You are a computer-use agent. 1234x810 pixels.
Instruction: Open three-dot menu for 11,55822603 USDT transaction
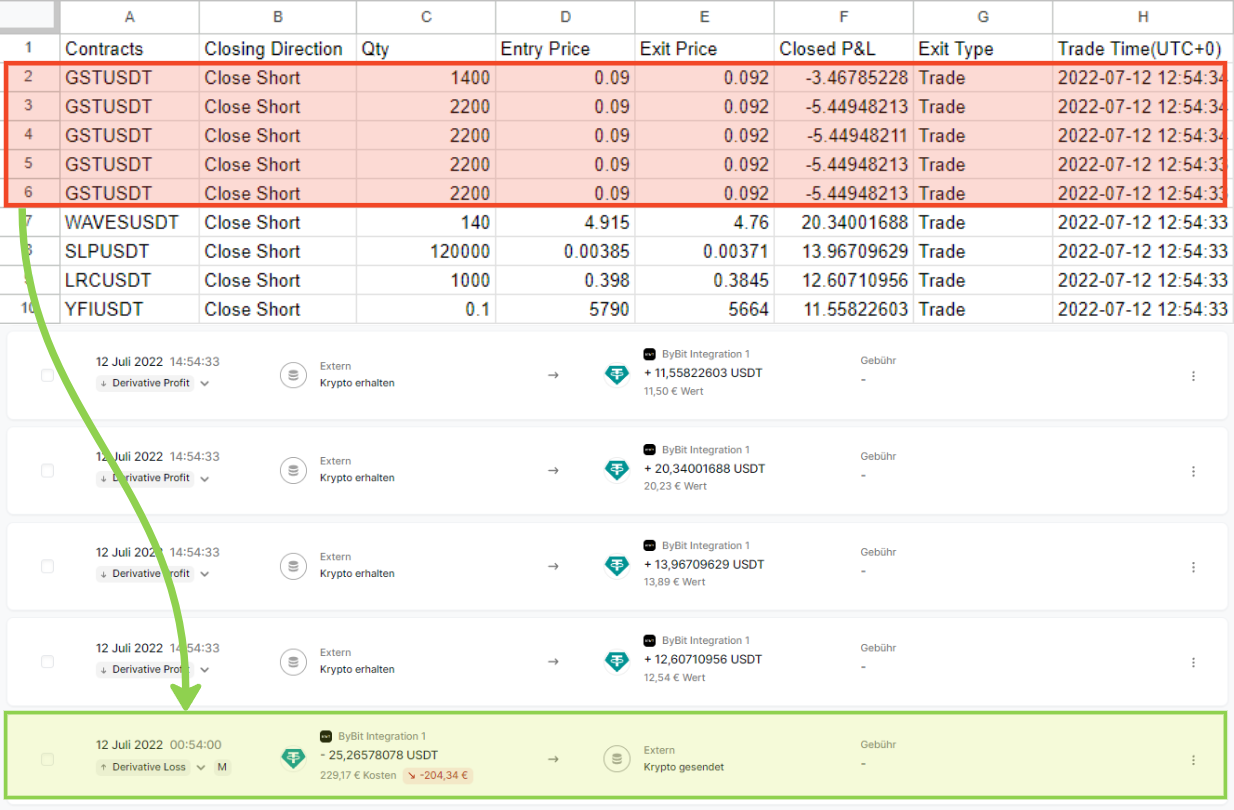point(1193,376)
